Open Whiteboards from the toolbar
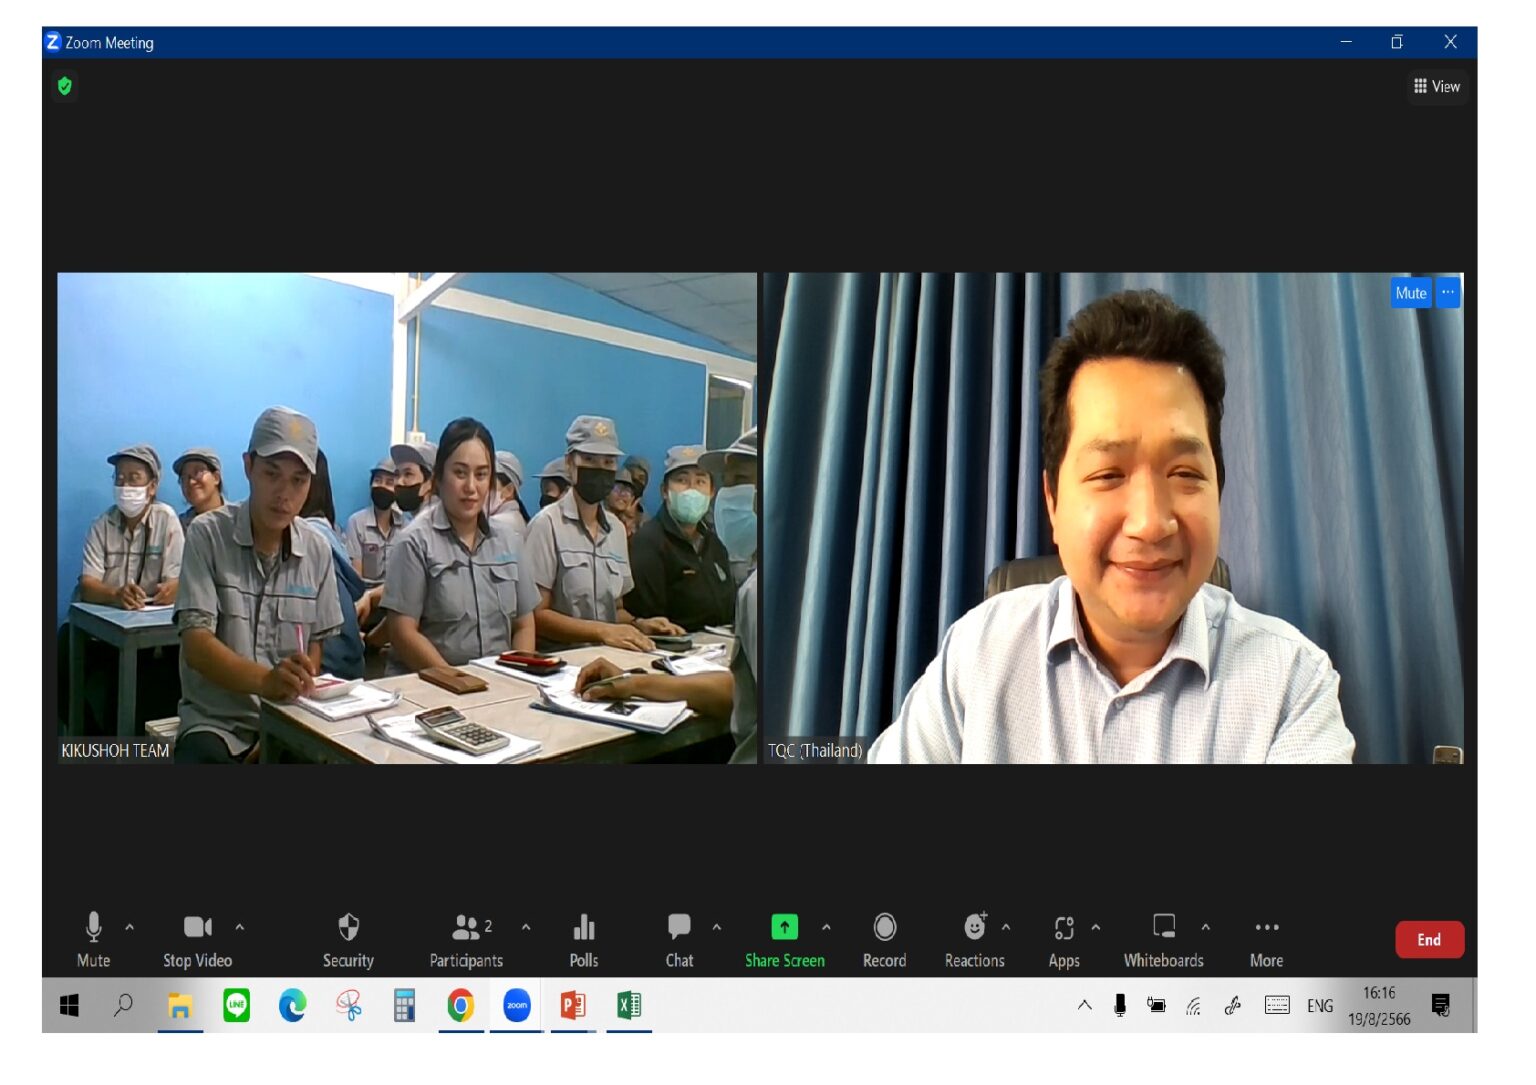The image size is (1536, 1085). pyautogui.click(x=1163, y=928)
